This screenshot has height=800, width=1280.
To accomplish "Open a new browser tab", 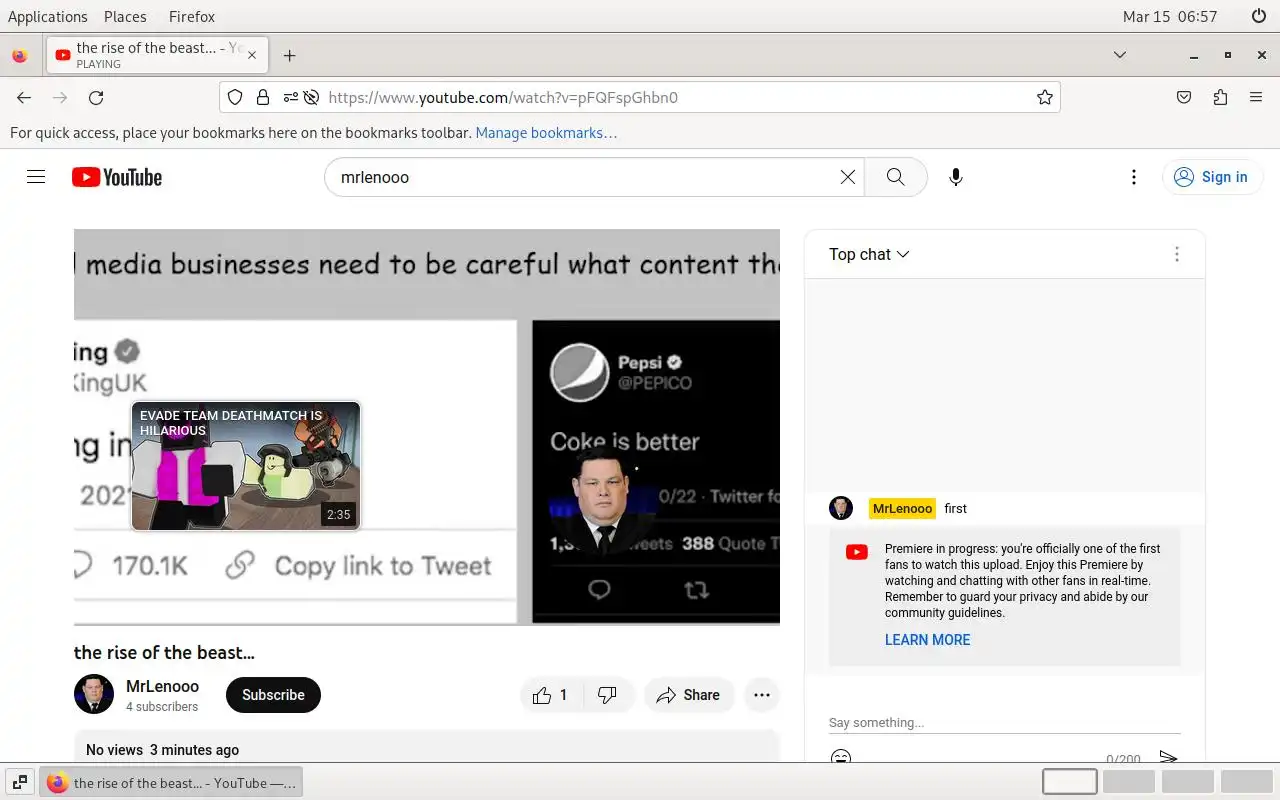I will [x=290, y=55].
